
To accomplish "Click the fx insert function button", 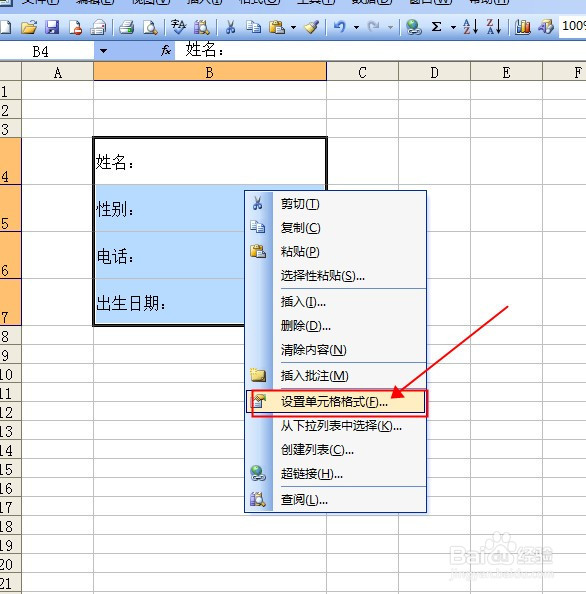I will tap(166, 50).
